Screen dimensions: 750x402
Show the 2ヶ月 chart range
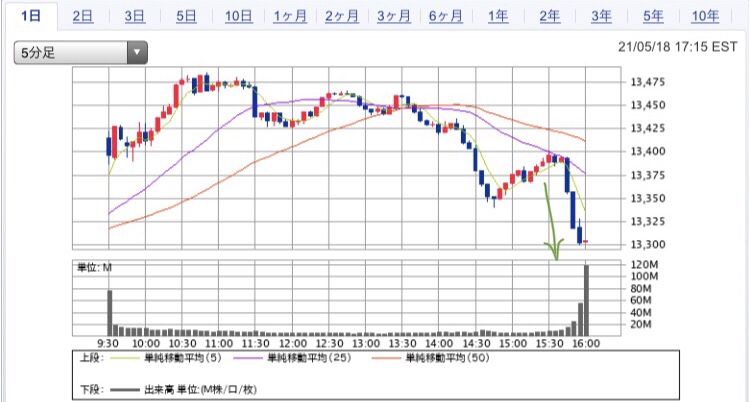click(342, 16)
